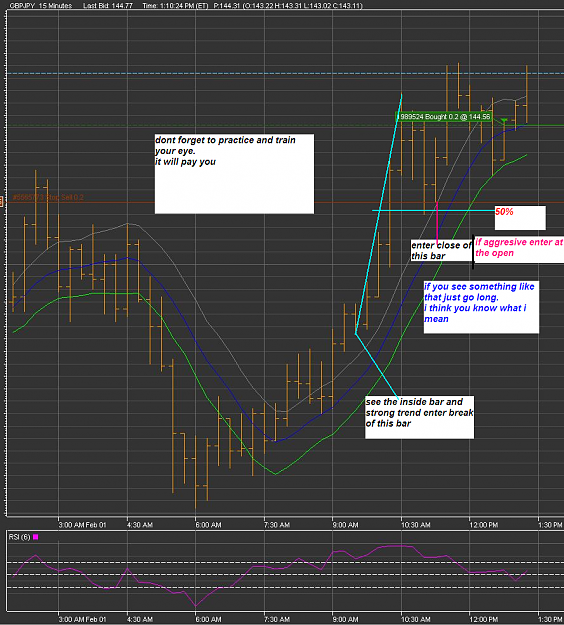
Task: Click '12:00 PM' on RSI panel time axis
Action: (484, 619)
